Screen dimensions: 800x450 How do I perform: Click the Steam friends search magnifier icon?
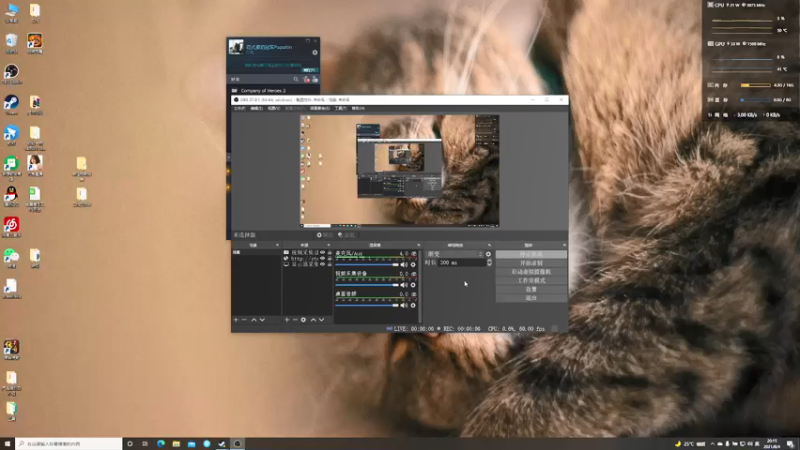[296, 79]
